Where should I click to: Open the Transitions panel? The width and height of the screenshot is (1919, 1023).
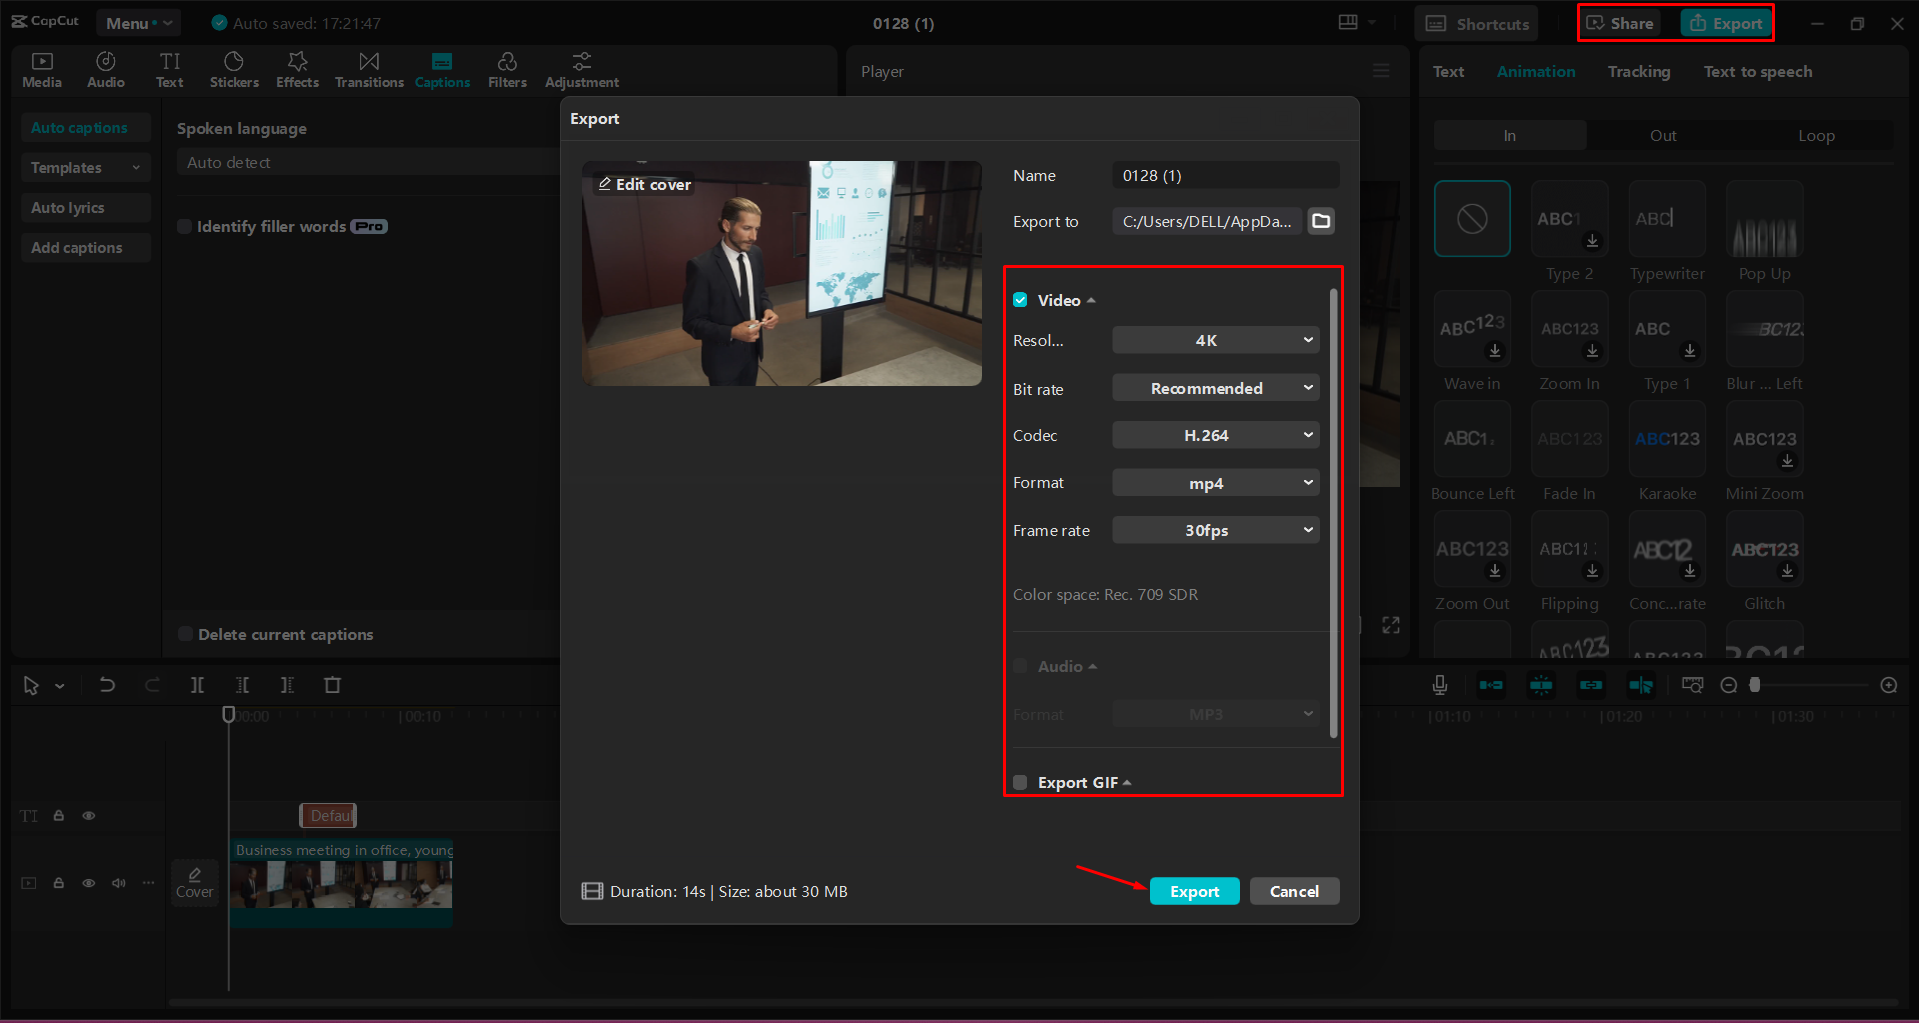[368, 69]
